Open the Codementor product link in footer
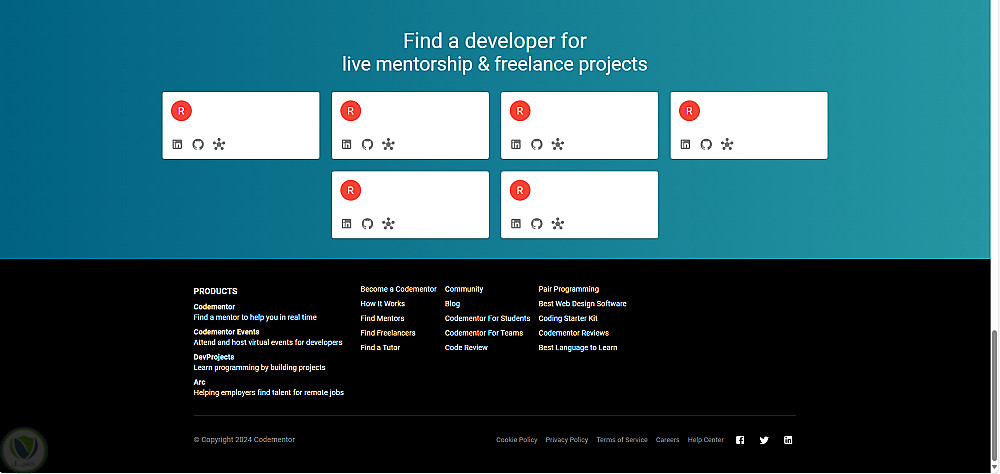The image size is (1000, 474). (x=214, y=307)
